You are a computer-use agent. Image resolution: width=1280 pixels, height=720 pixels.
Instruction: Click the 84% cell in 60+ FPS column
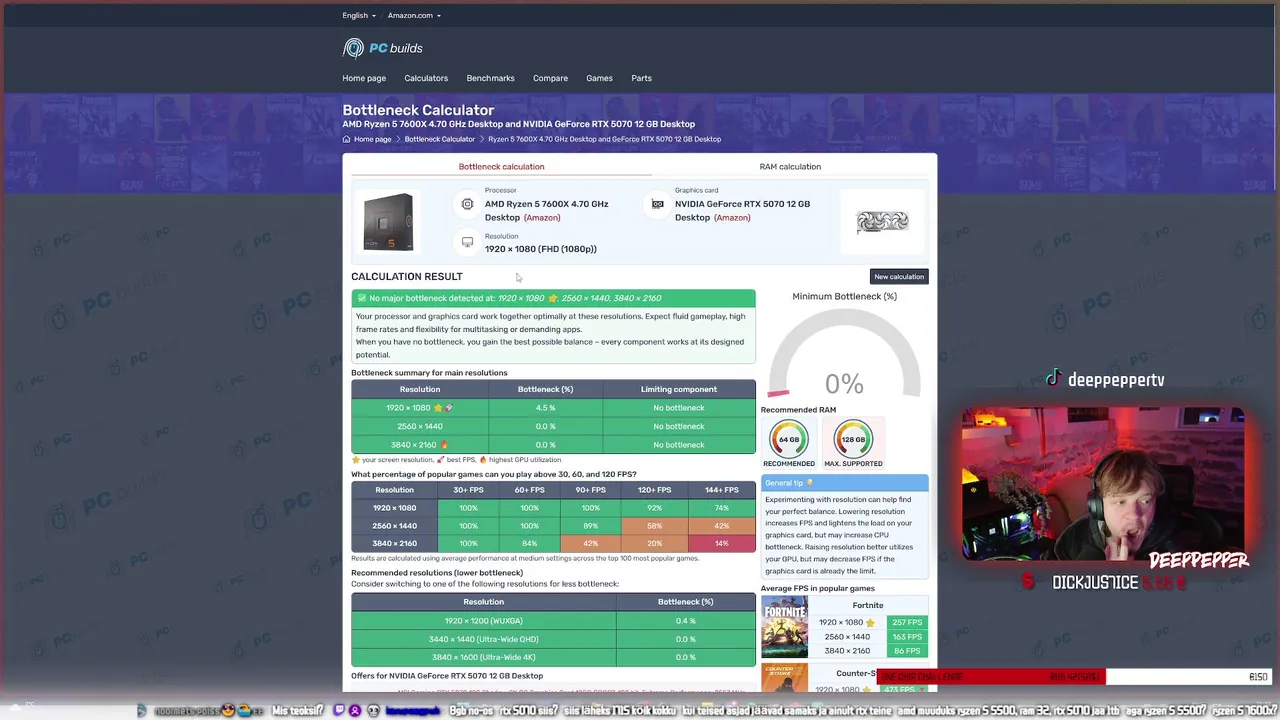click(x=529, y=543)
